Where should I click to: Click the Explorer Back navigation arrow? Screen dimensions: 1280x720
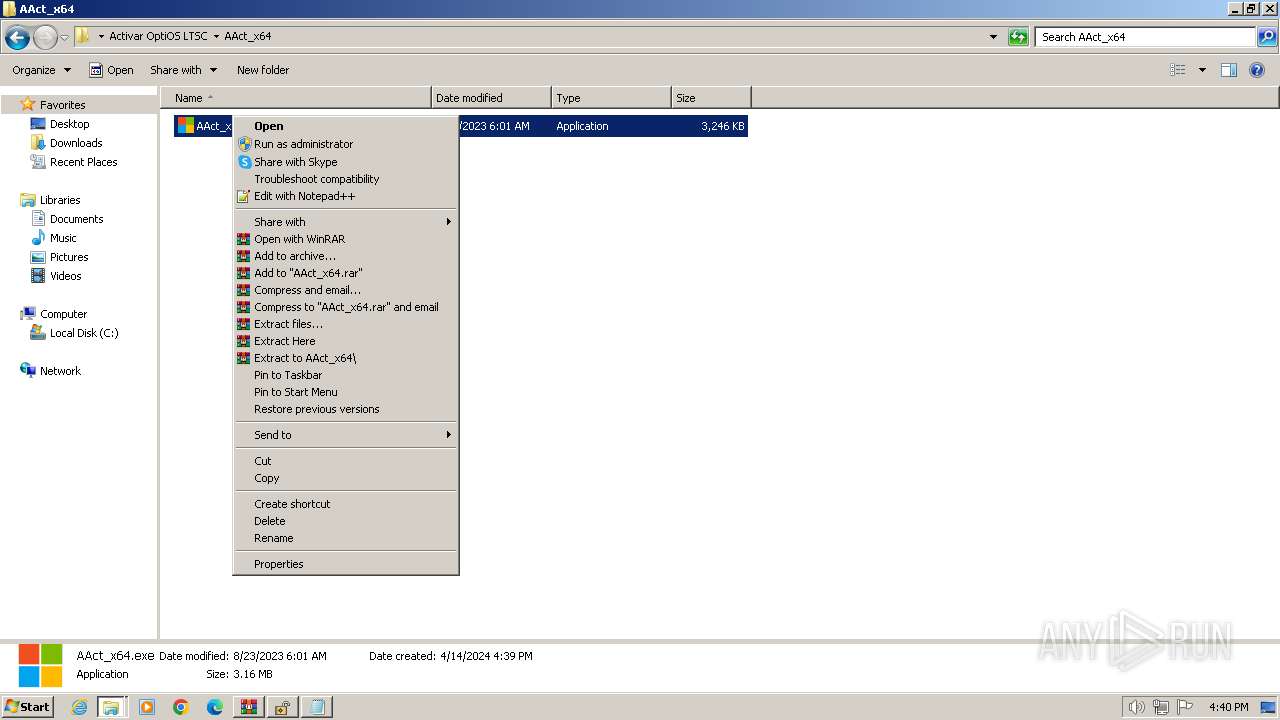[17, 38]
